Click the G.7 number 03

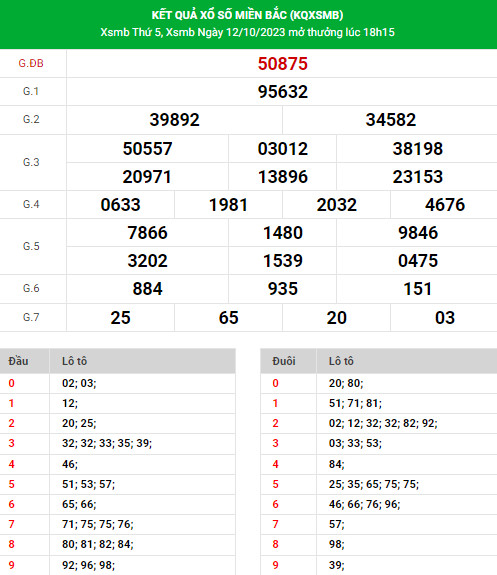click(x=445, y=318)
